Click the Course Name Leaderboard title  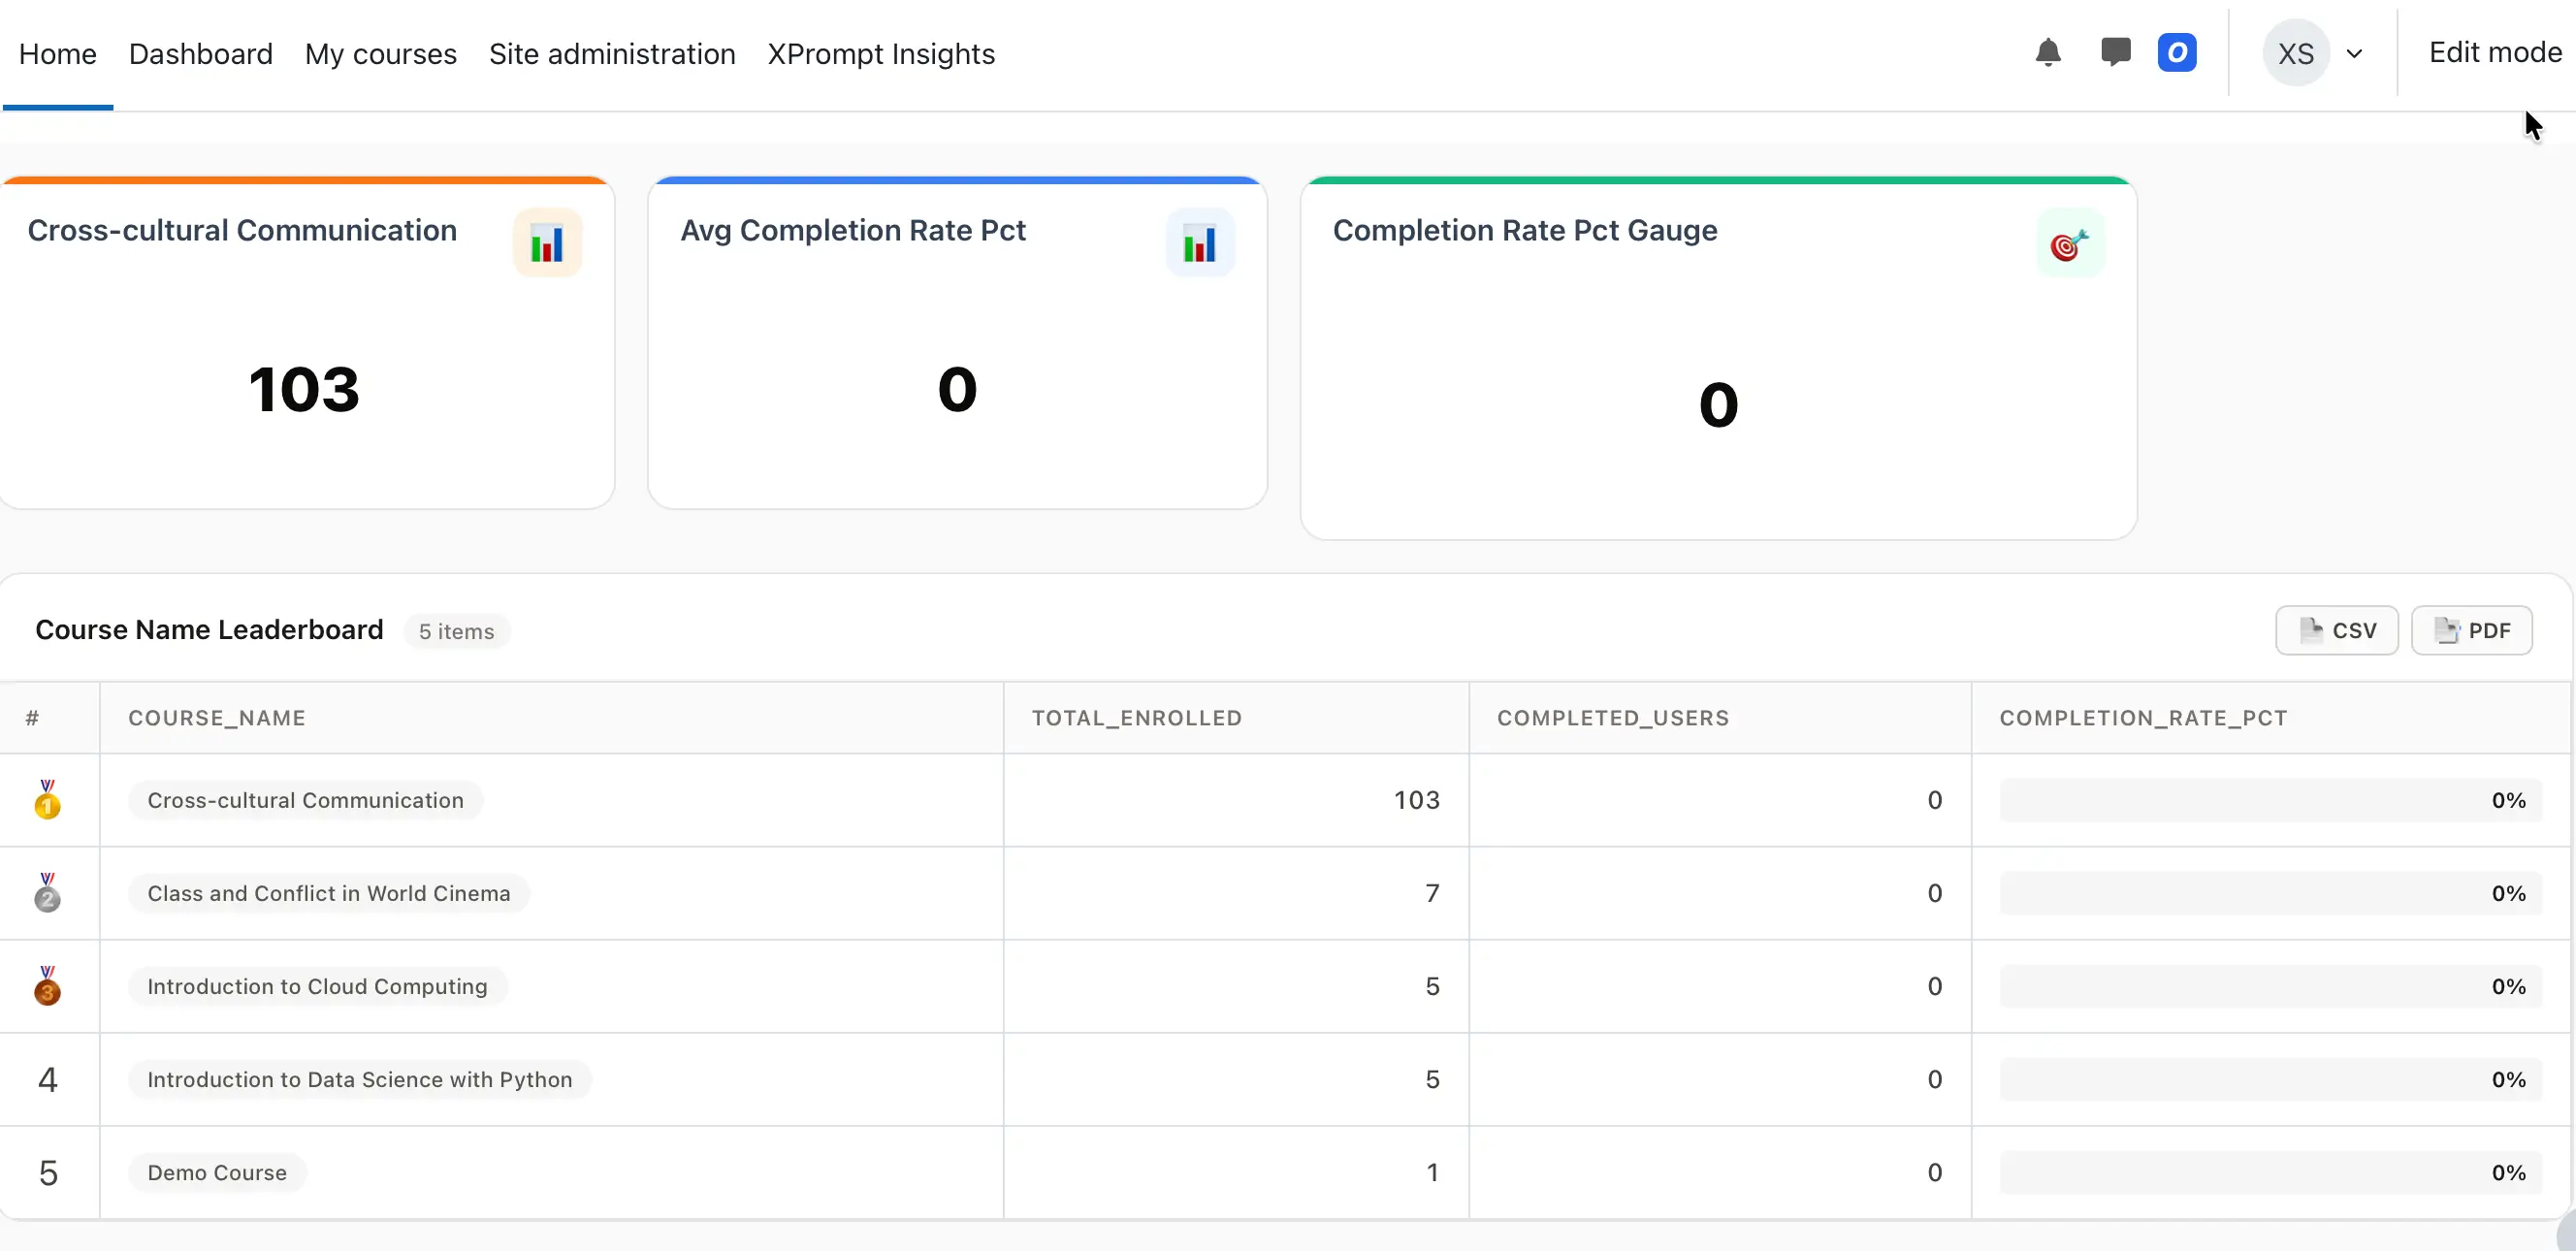(209, 630)
